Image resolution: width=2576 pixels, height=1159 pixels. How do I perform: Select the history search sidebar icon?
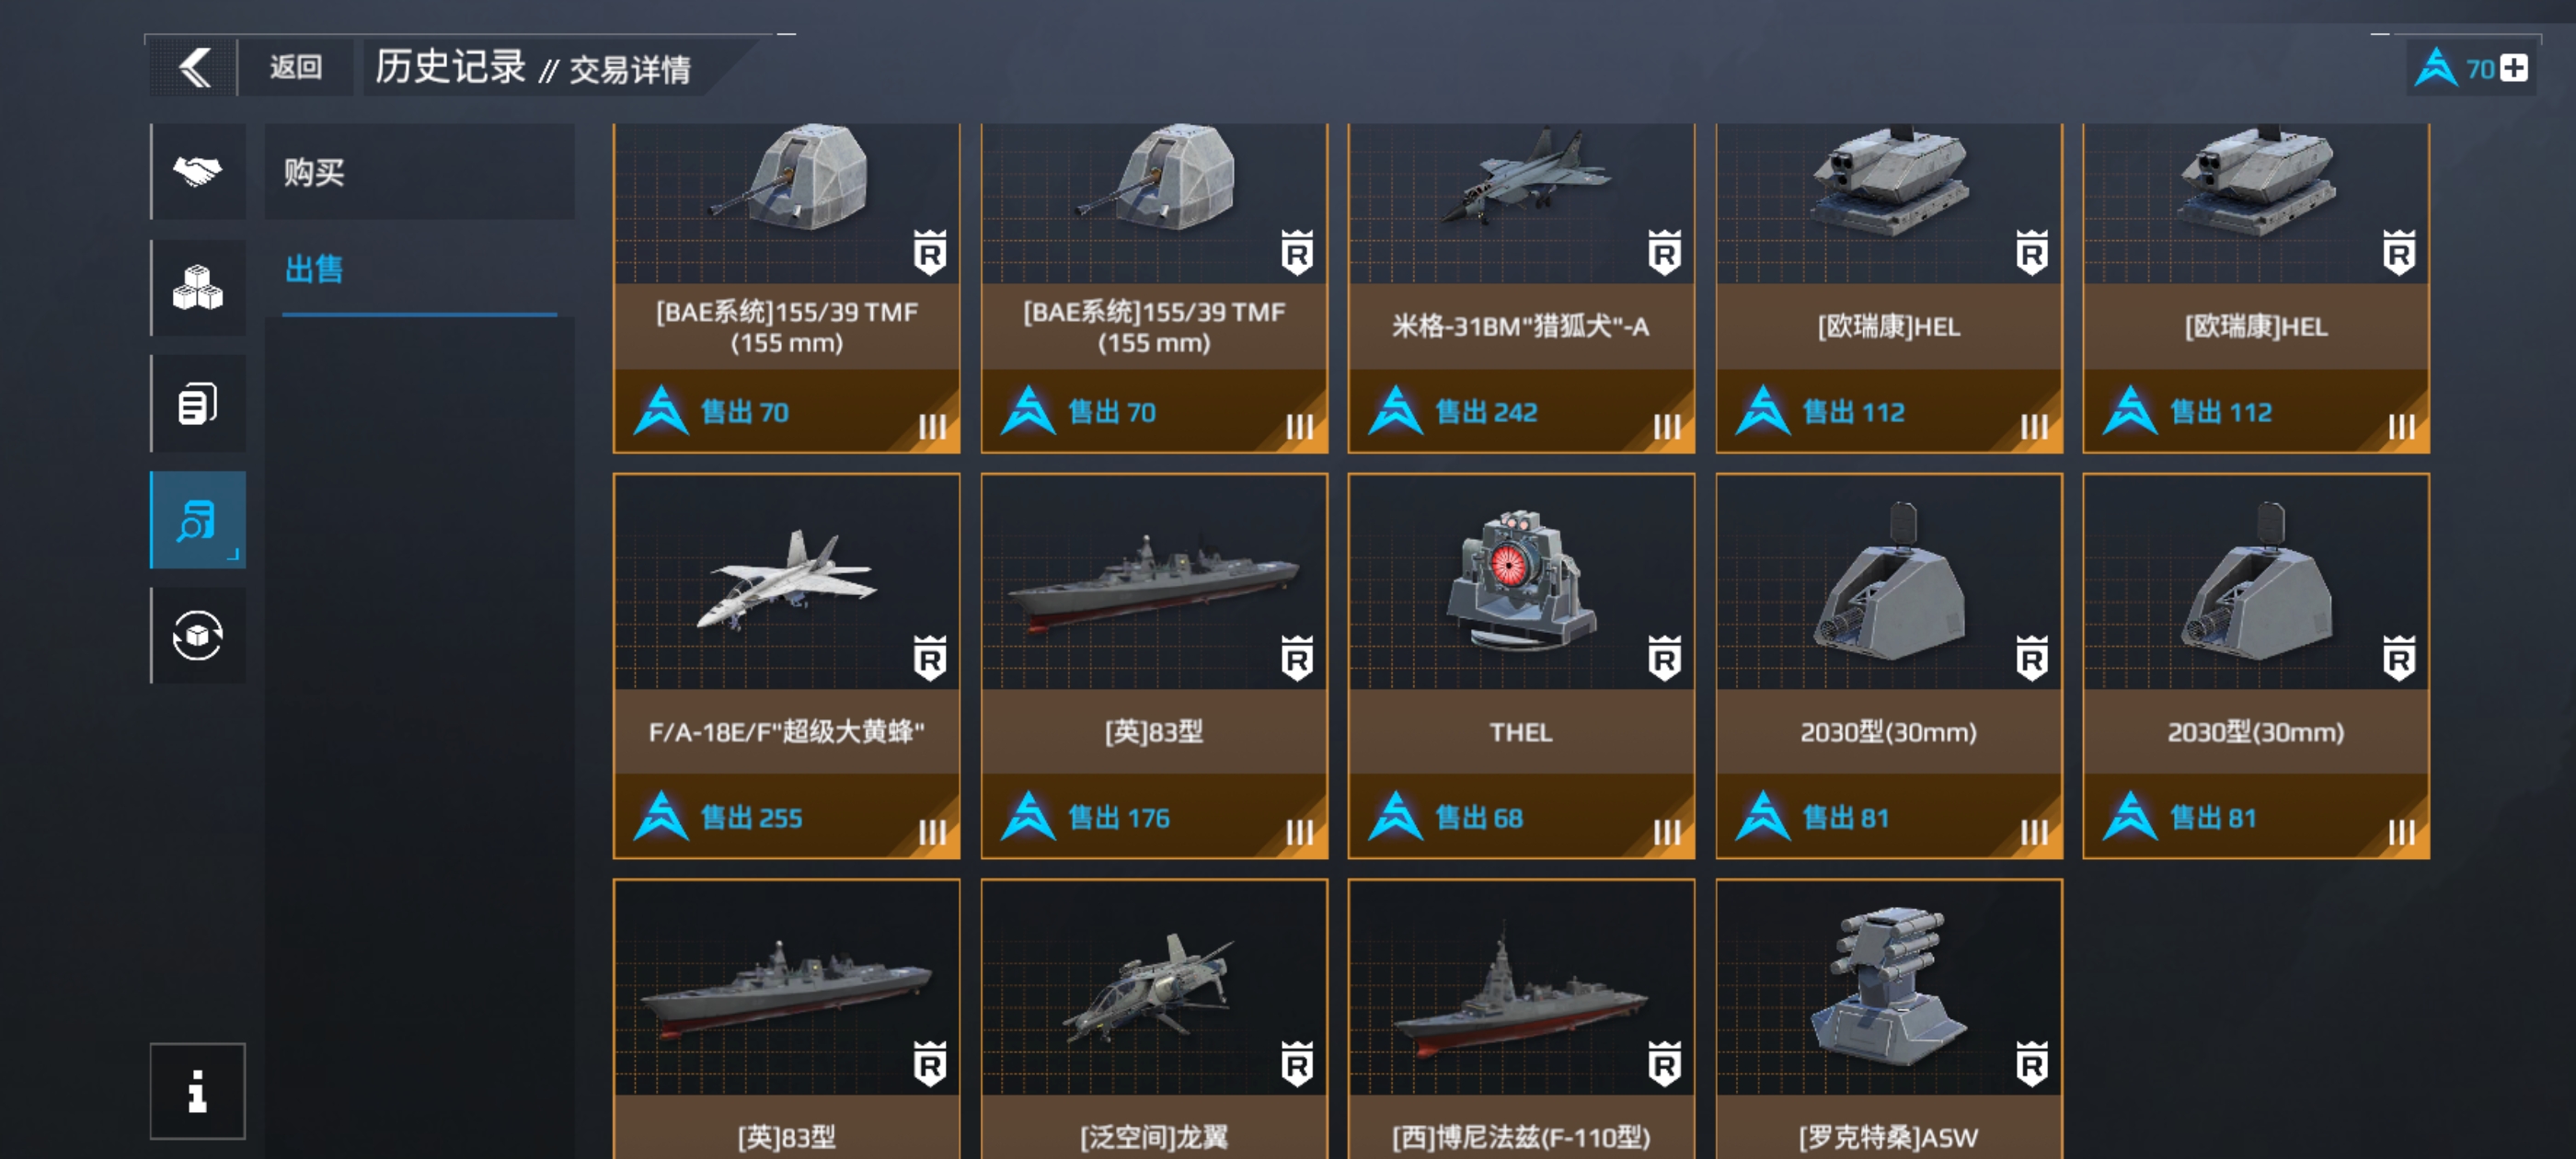(x=198, y=520)
